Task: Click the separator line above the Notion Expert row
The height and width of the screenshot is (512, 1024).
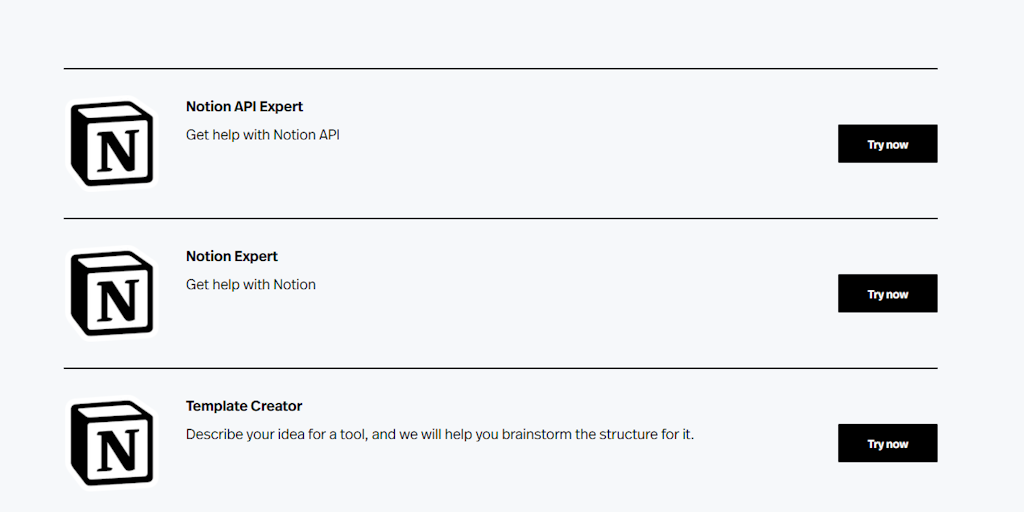Action: pos(500,218)
